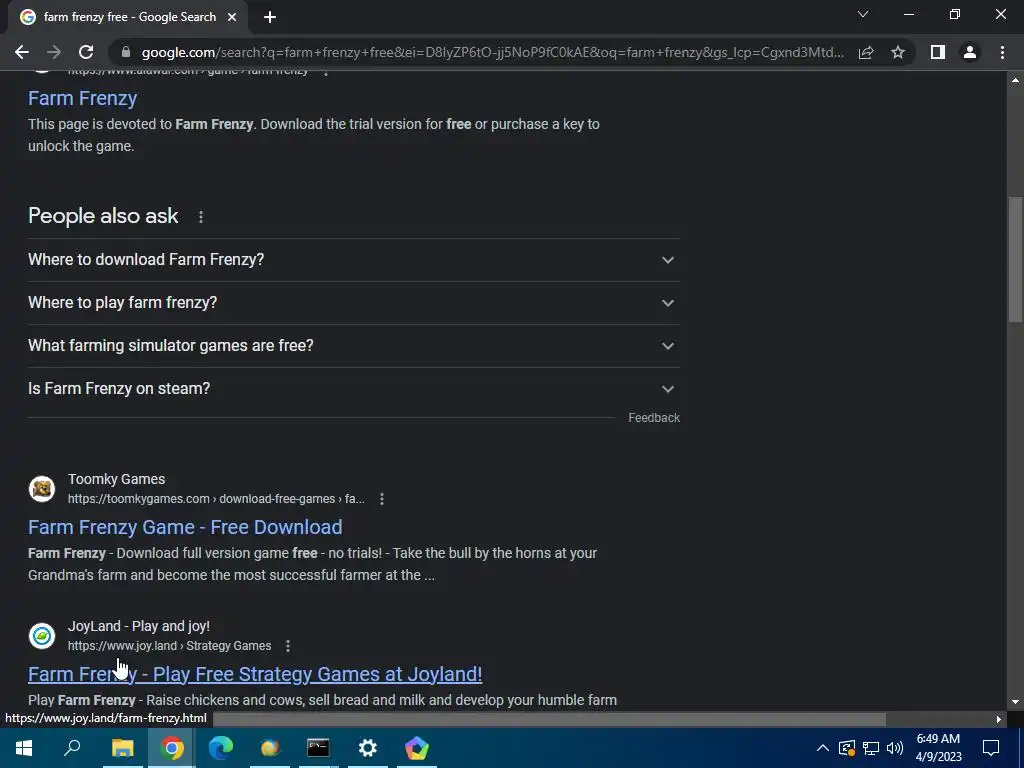Expand 'What farming simulator games are free?'
The width and height of the screenshot is (1024, 768).
[353, 346]
